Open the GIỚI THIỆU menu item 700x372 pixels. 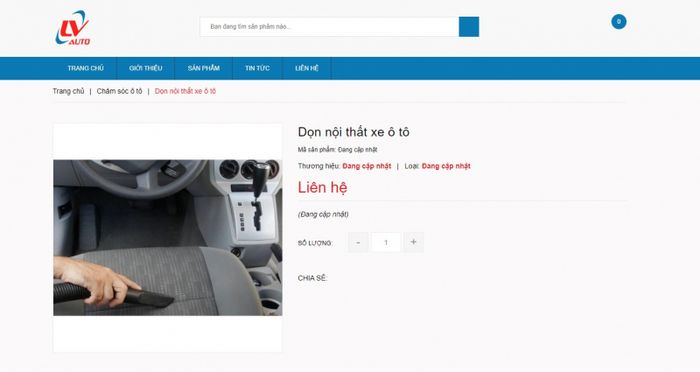[146, 68]
